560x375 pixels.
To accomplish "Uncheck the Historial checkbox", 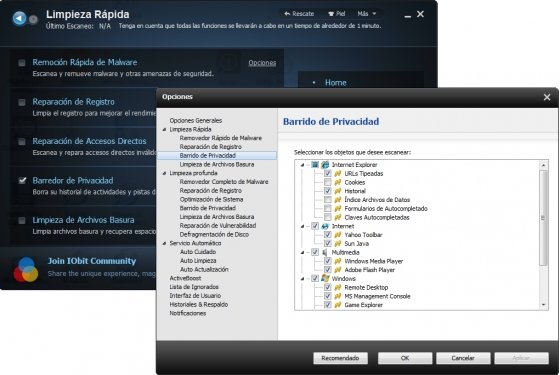I will pos(328,191).
